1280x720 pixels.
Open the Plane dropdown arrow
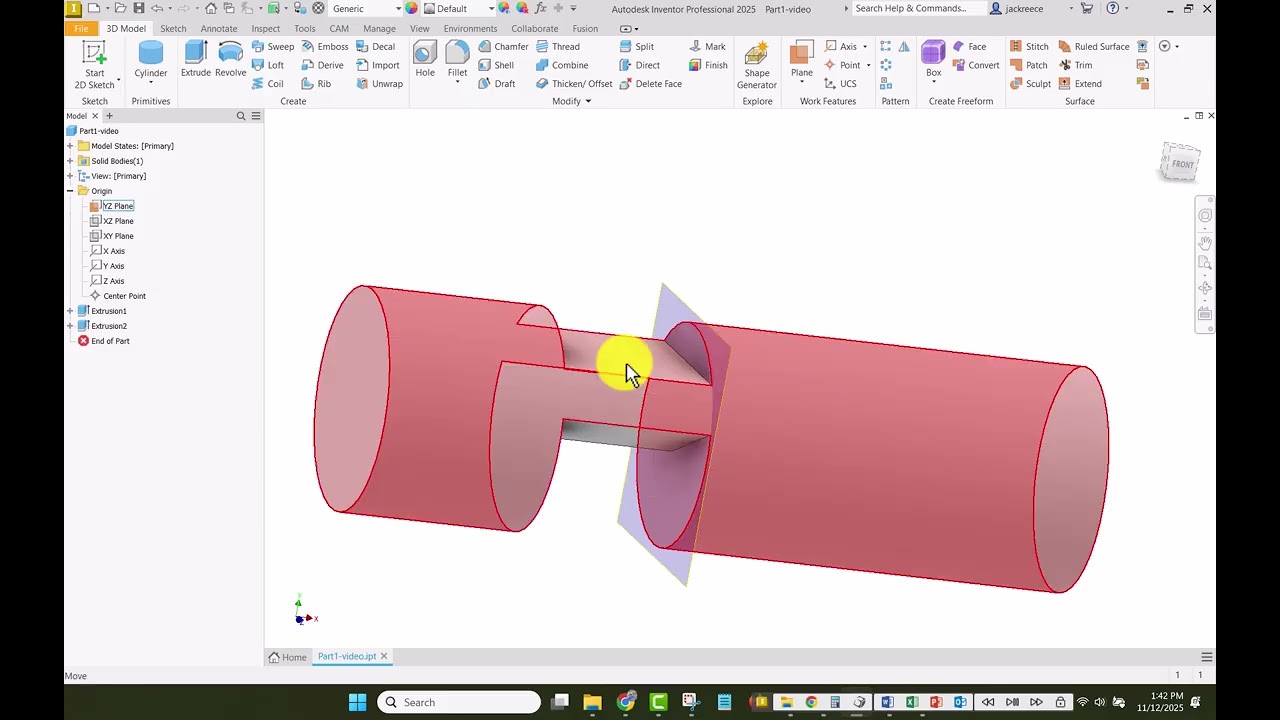click(x=802, y=83)
